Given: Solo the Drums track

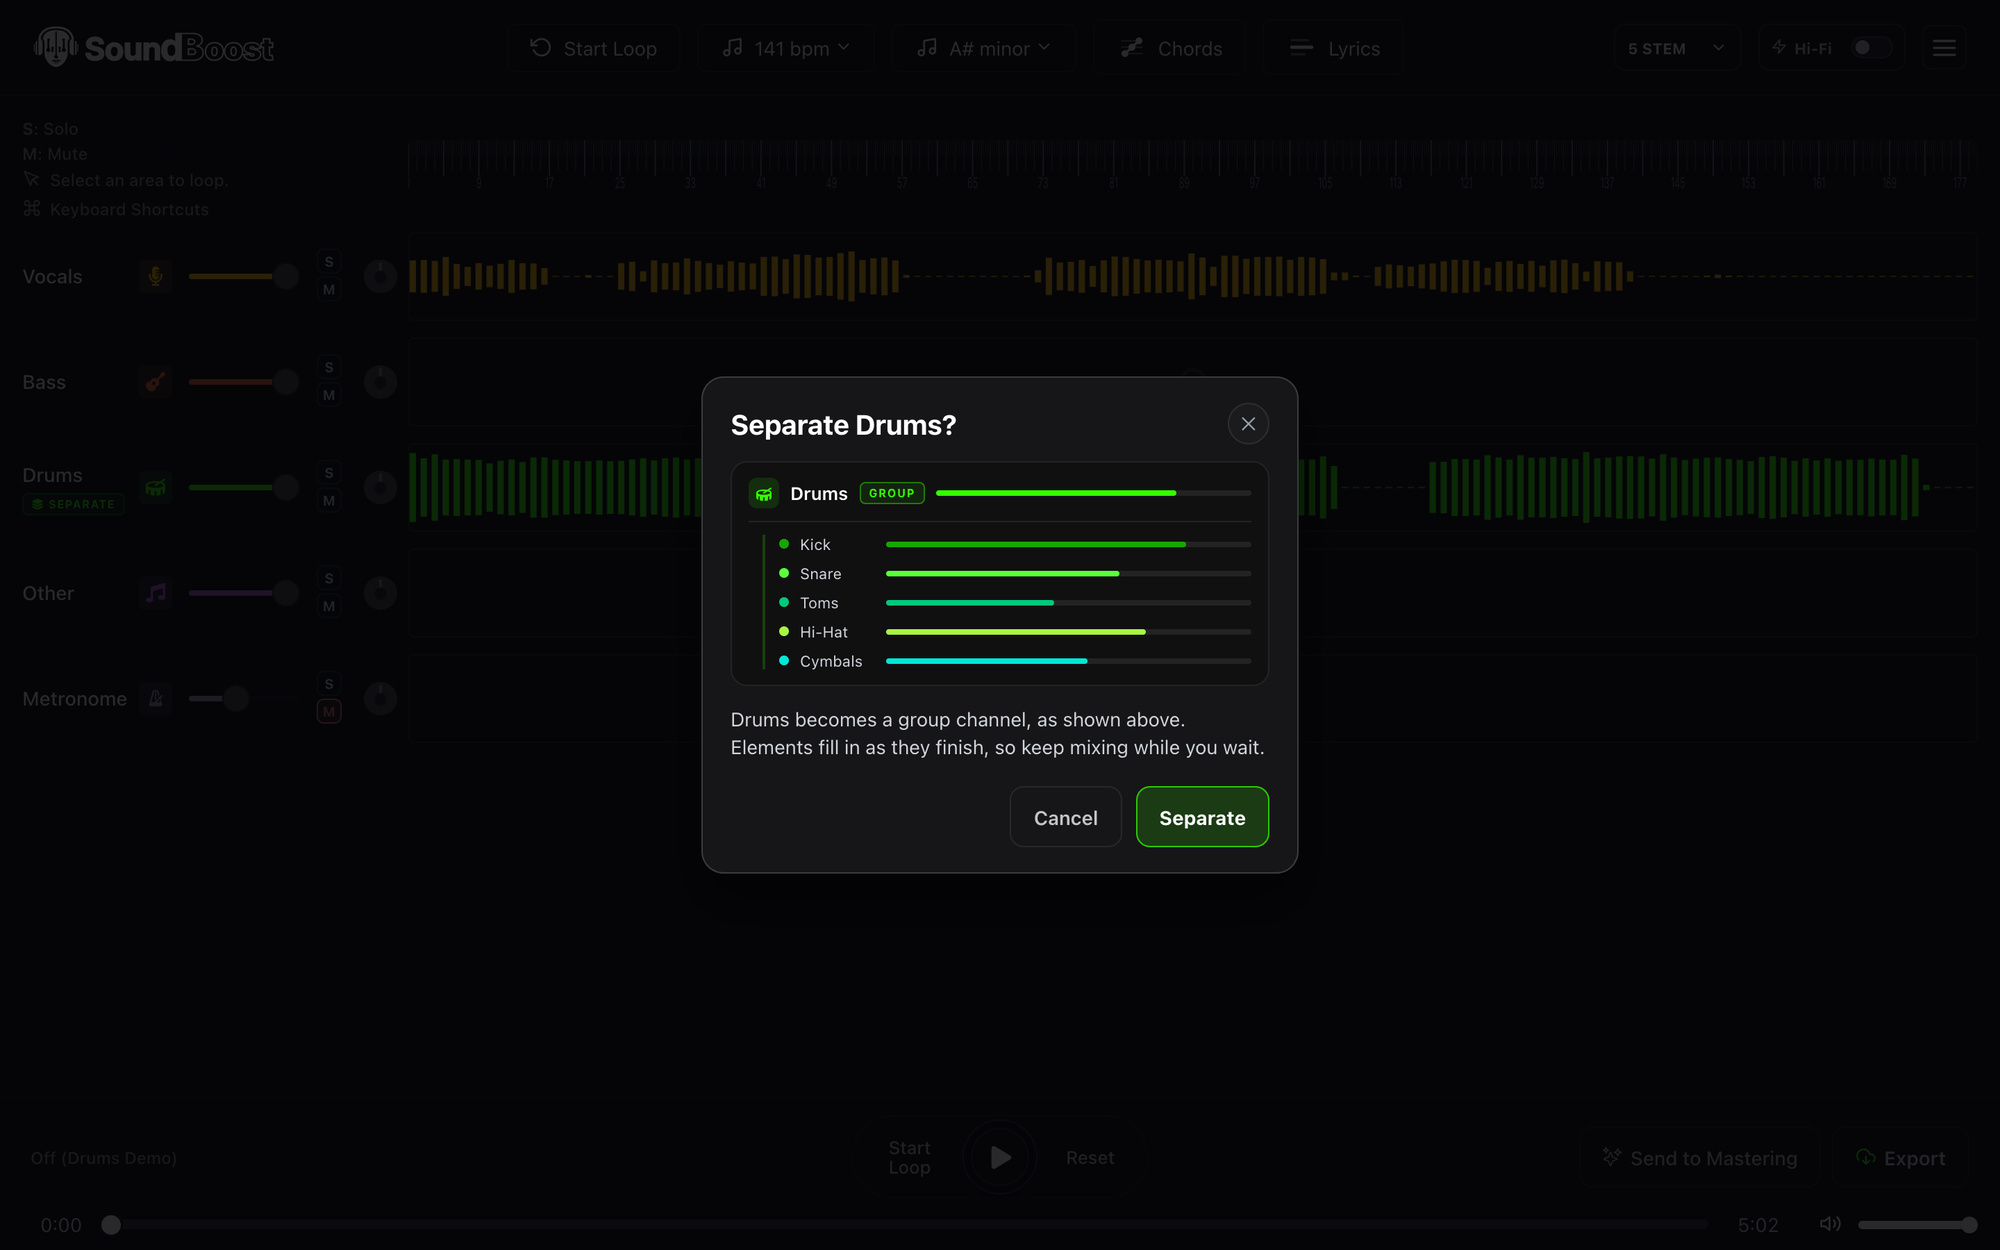Looking at the screenshot, I should 329,473.
